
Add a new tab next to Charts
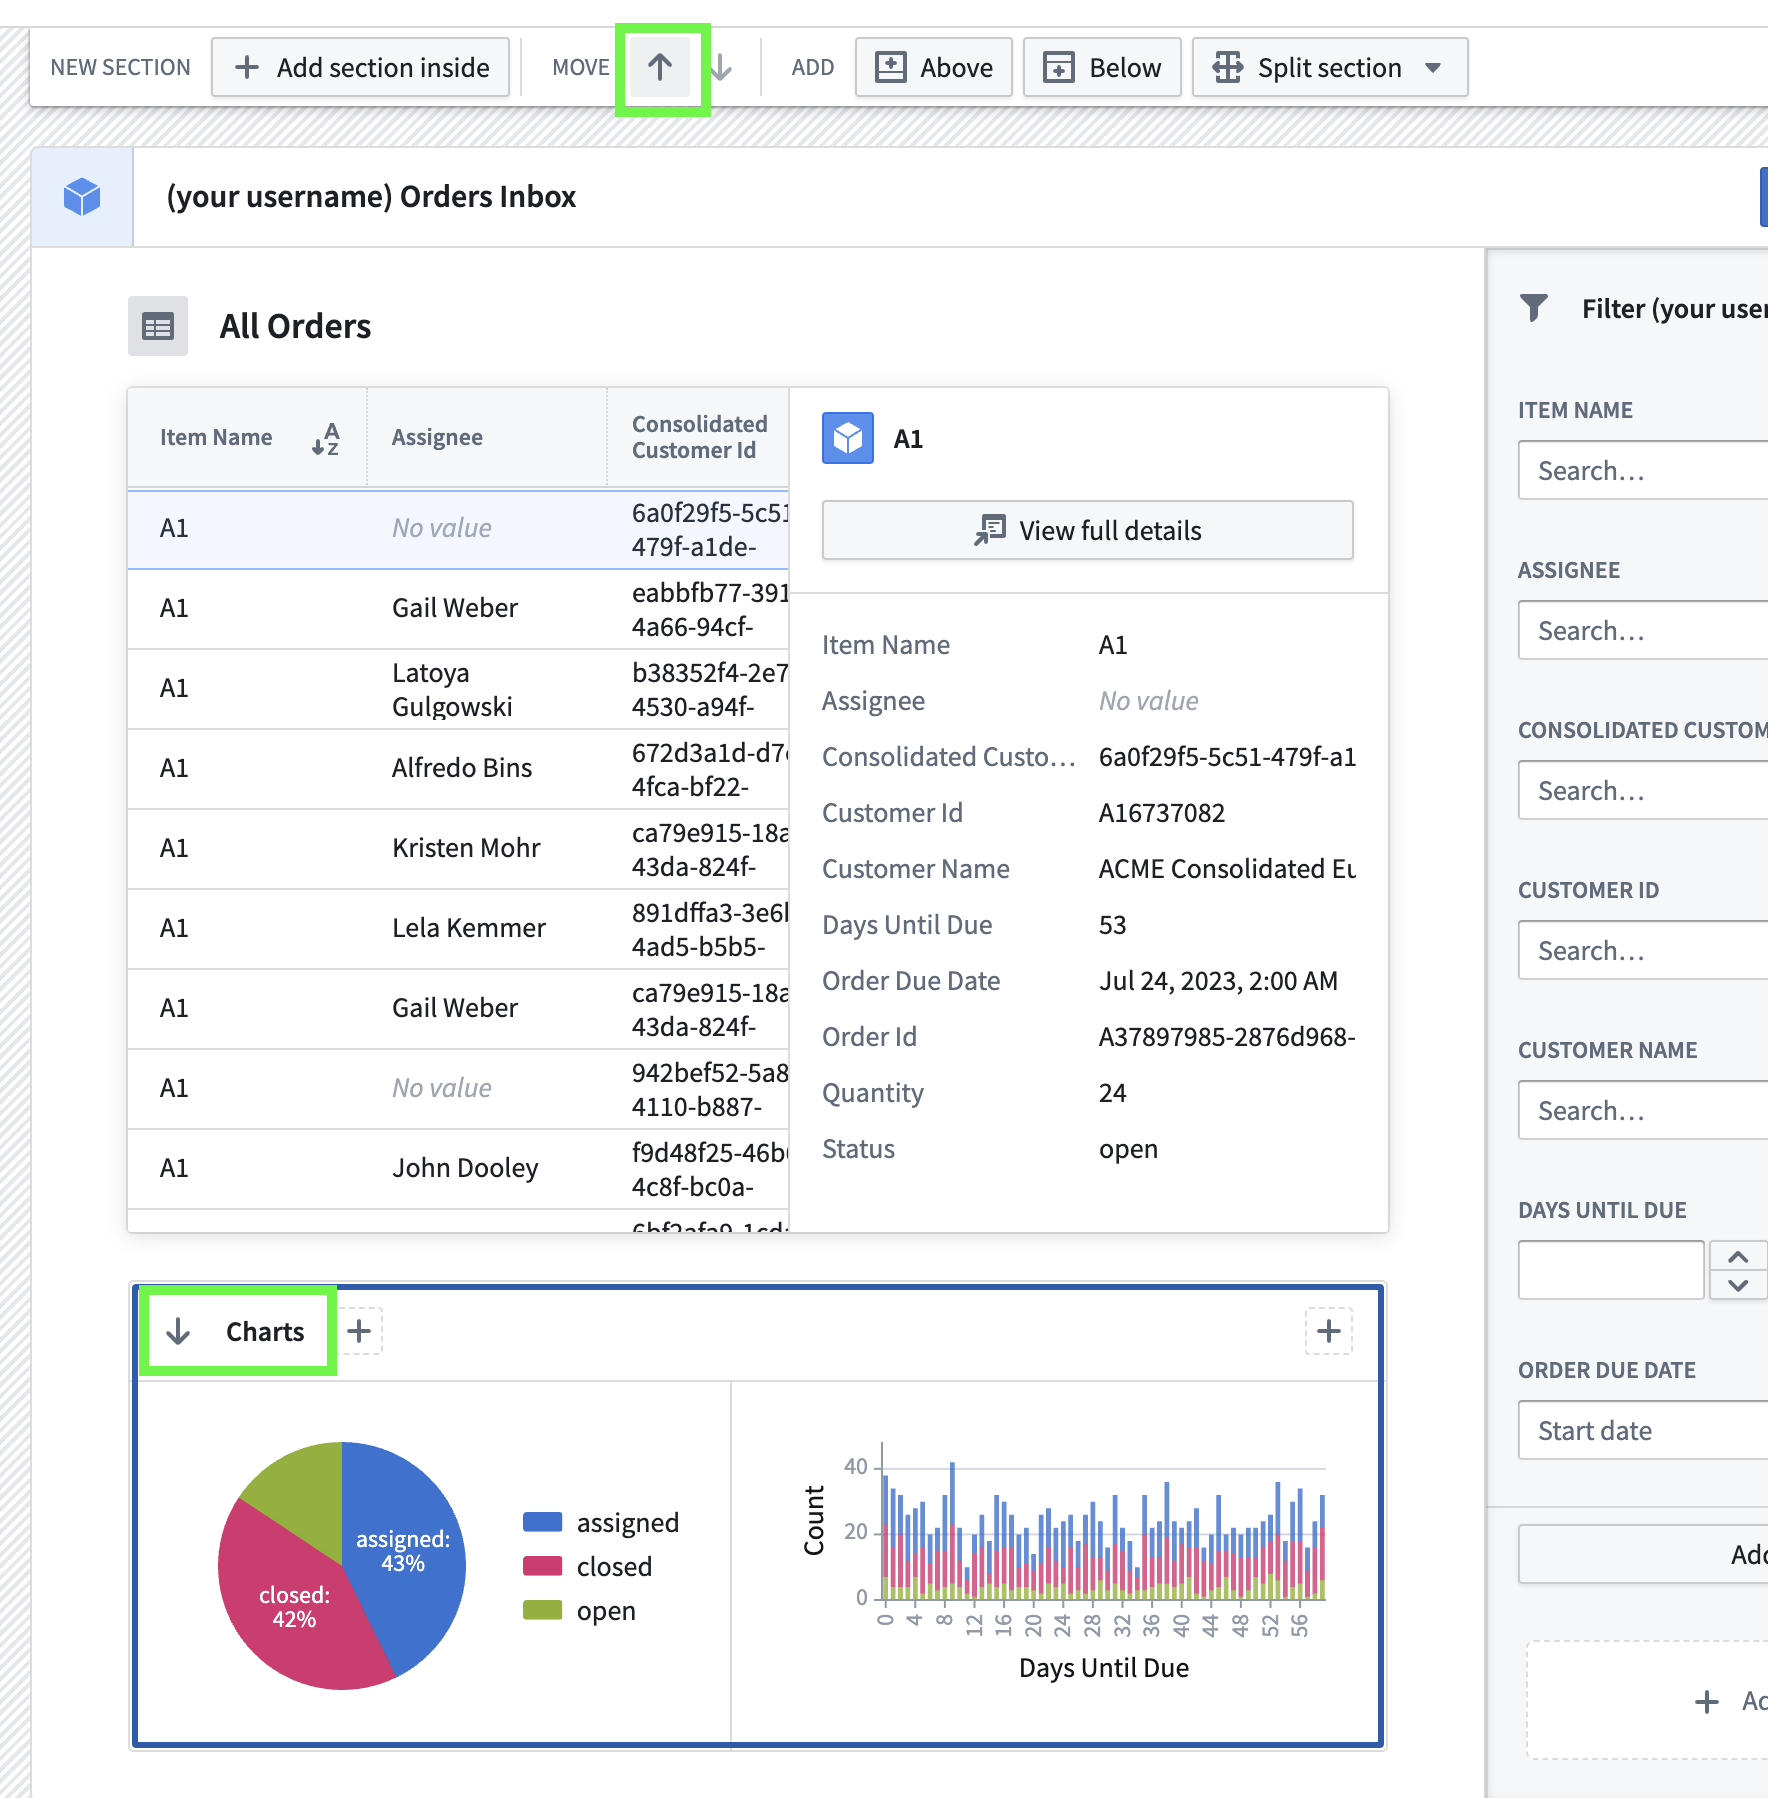pyautogui.click(x=359, y=1331)
